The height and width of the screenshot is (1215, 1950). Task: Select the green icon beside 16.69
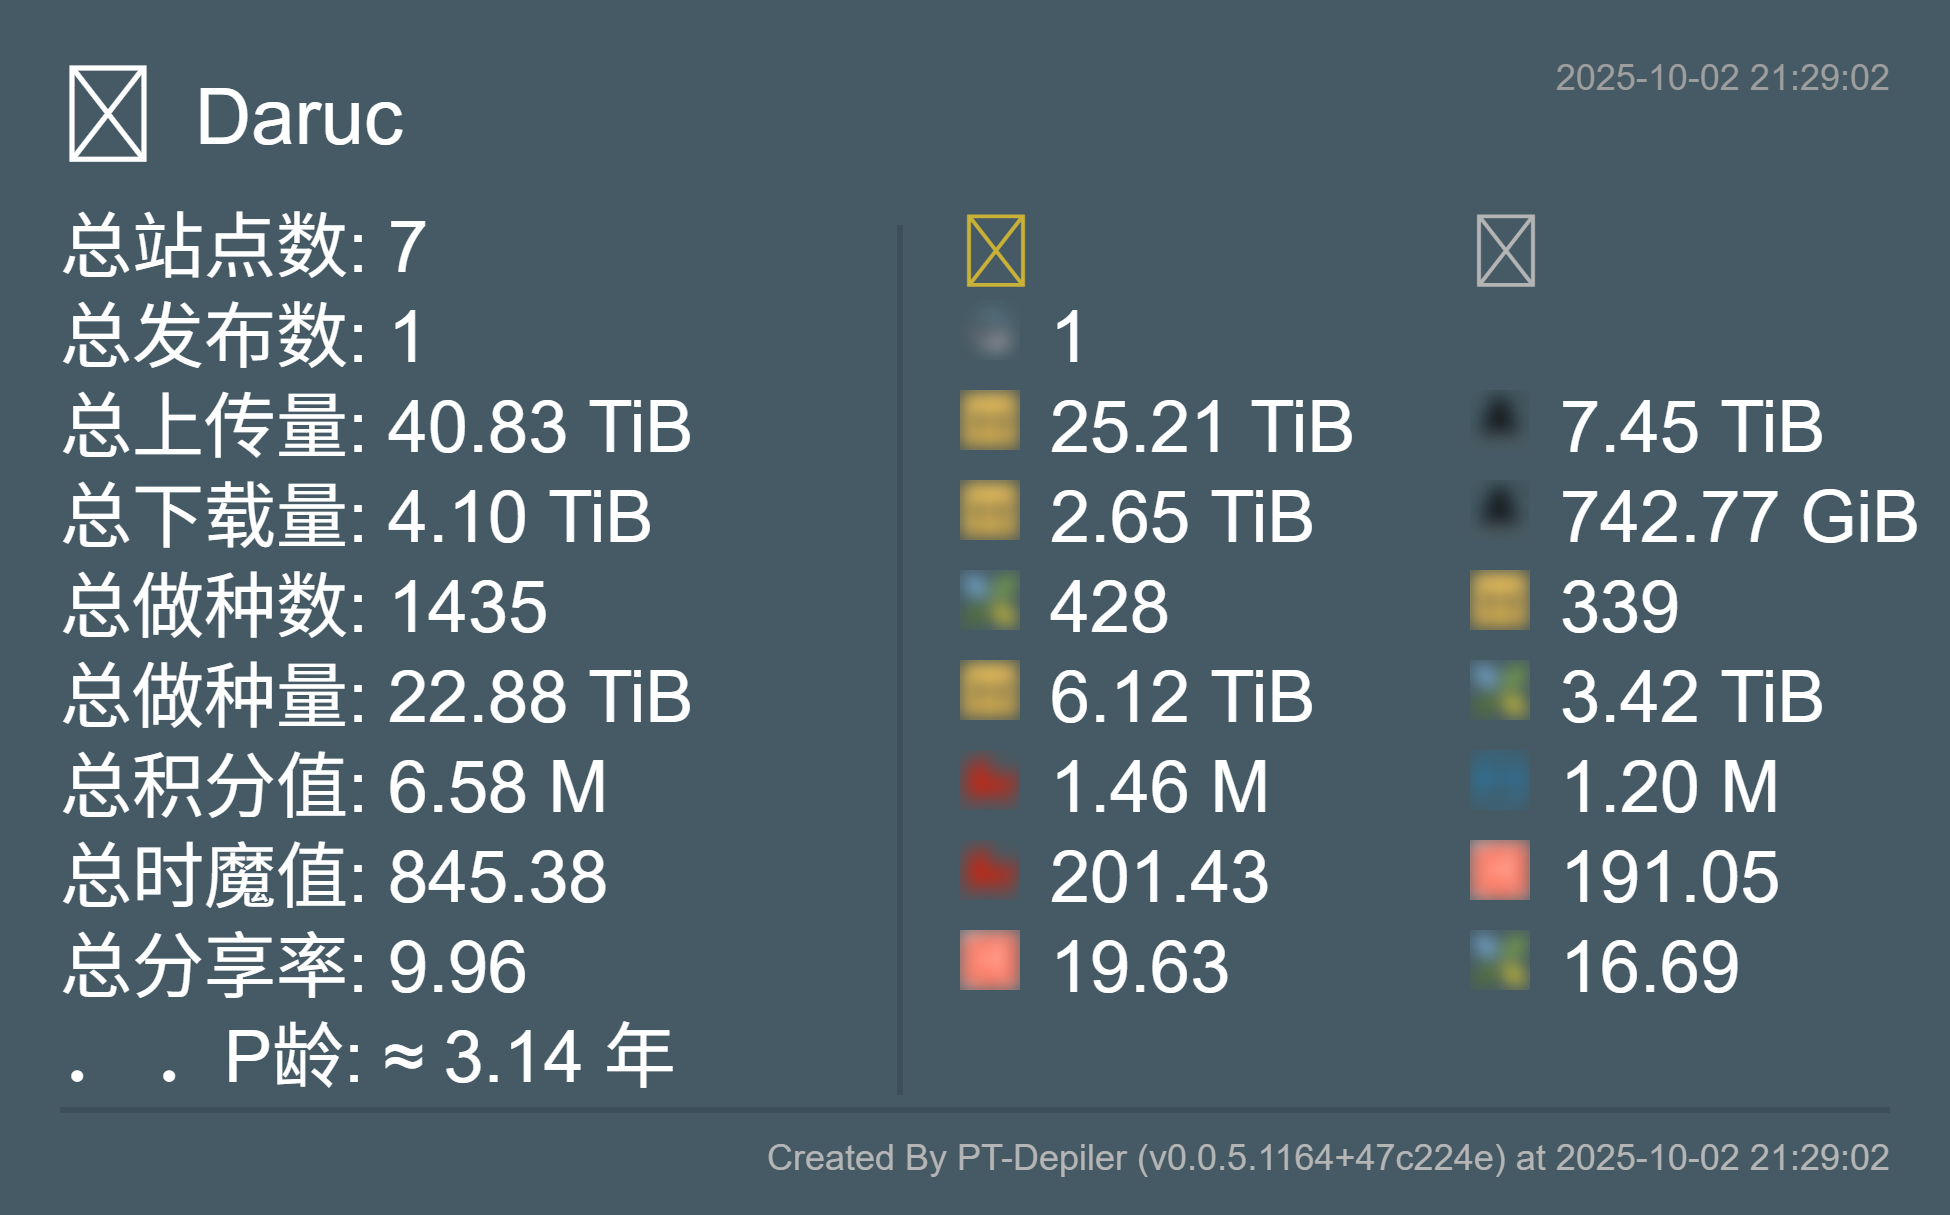click(x=1500, y=960)
